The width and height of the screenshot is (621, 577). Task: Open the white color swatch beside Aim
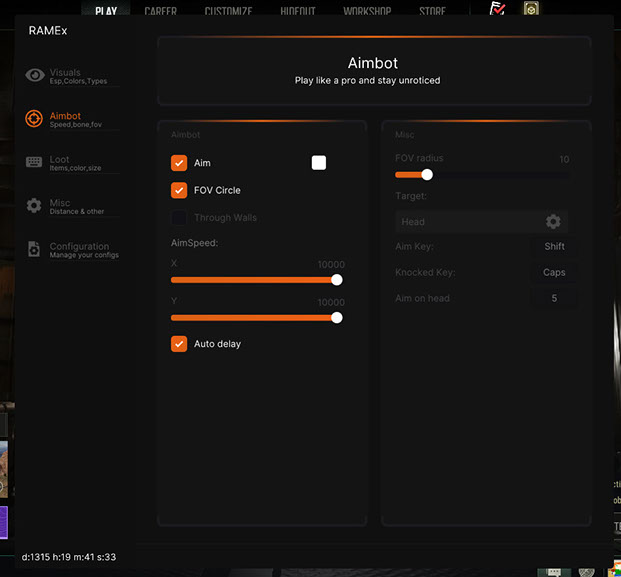click(319, 163)
